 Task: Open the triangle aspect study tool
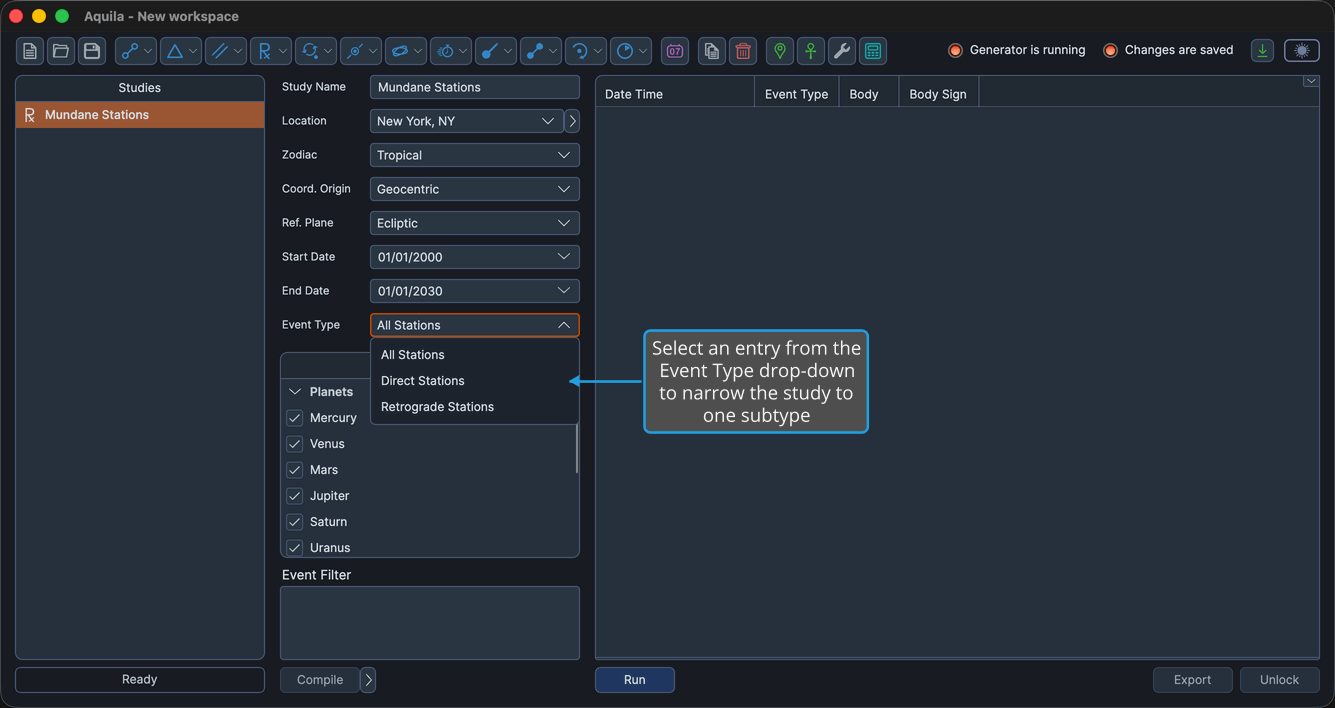click(x=181, y=51)
